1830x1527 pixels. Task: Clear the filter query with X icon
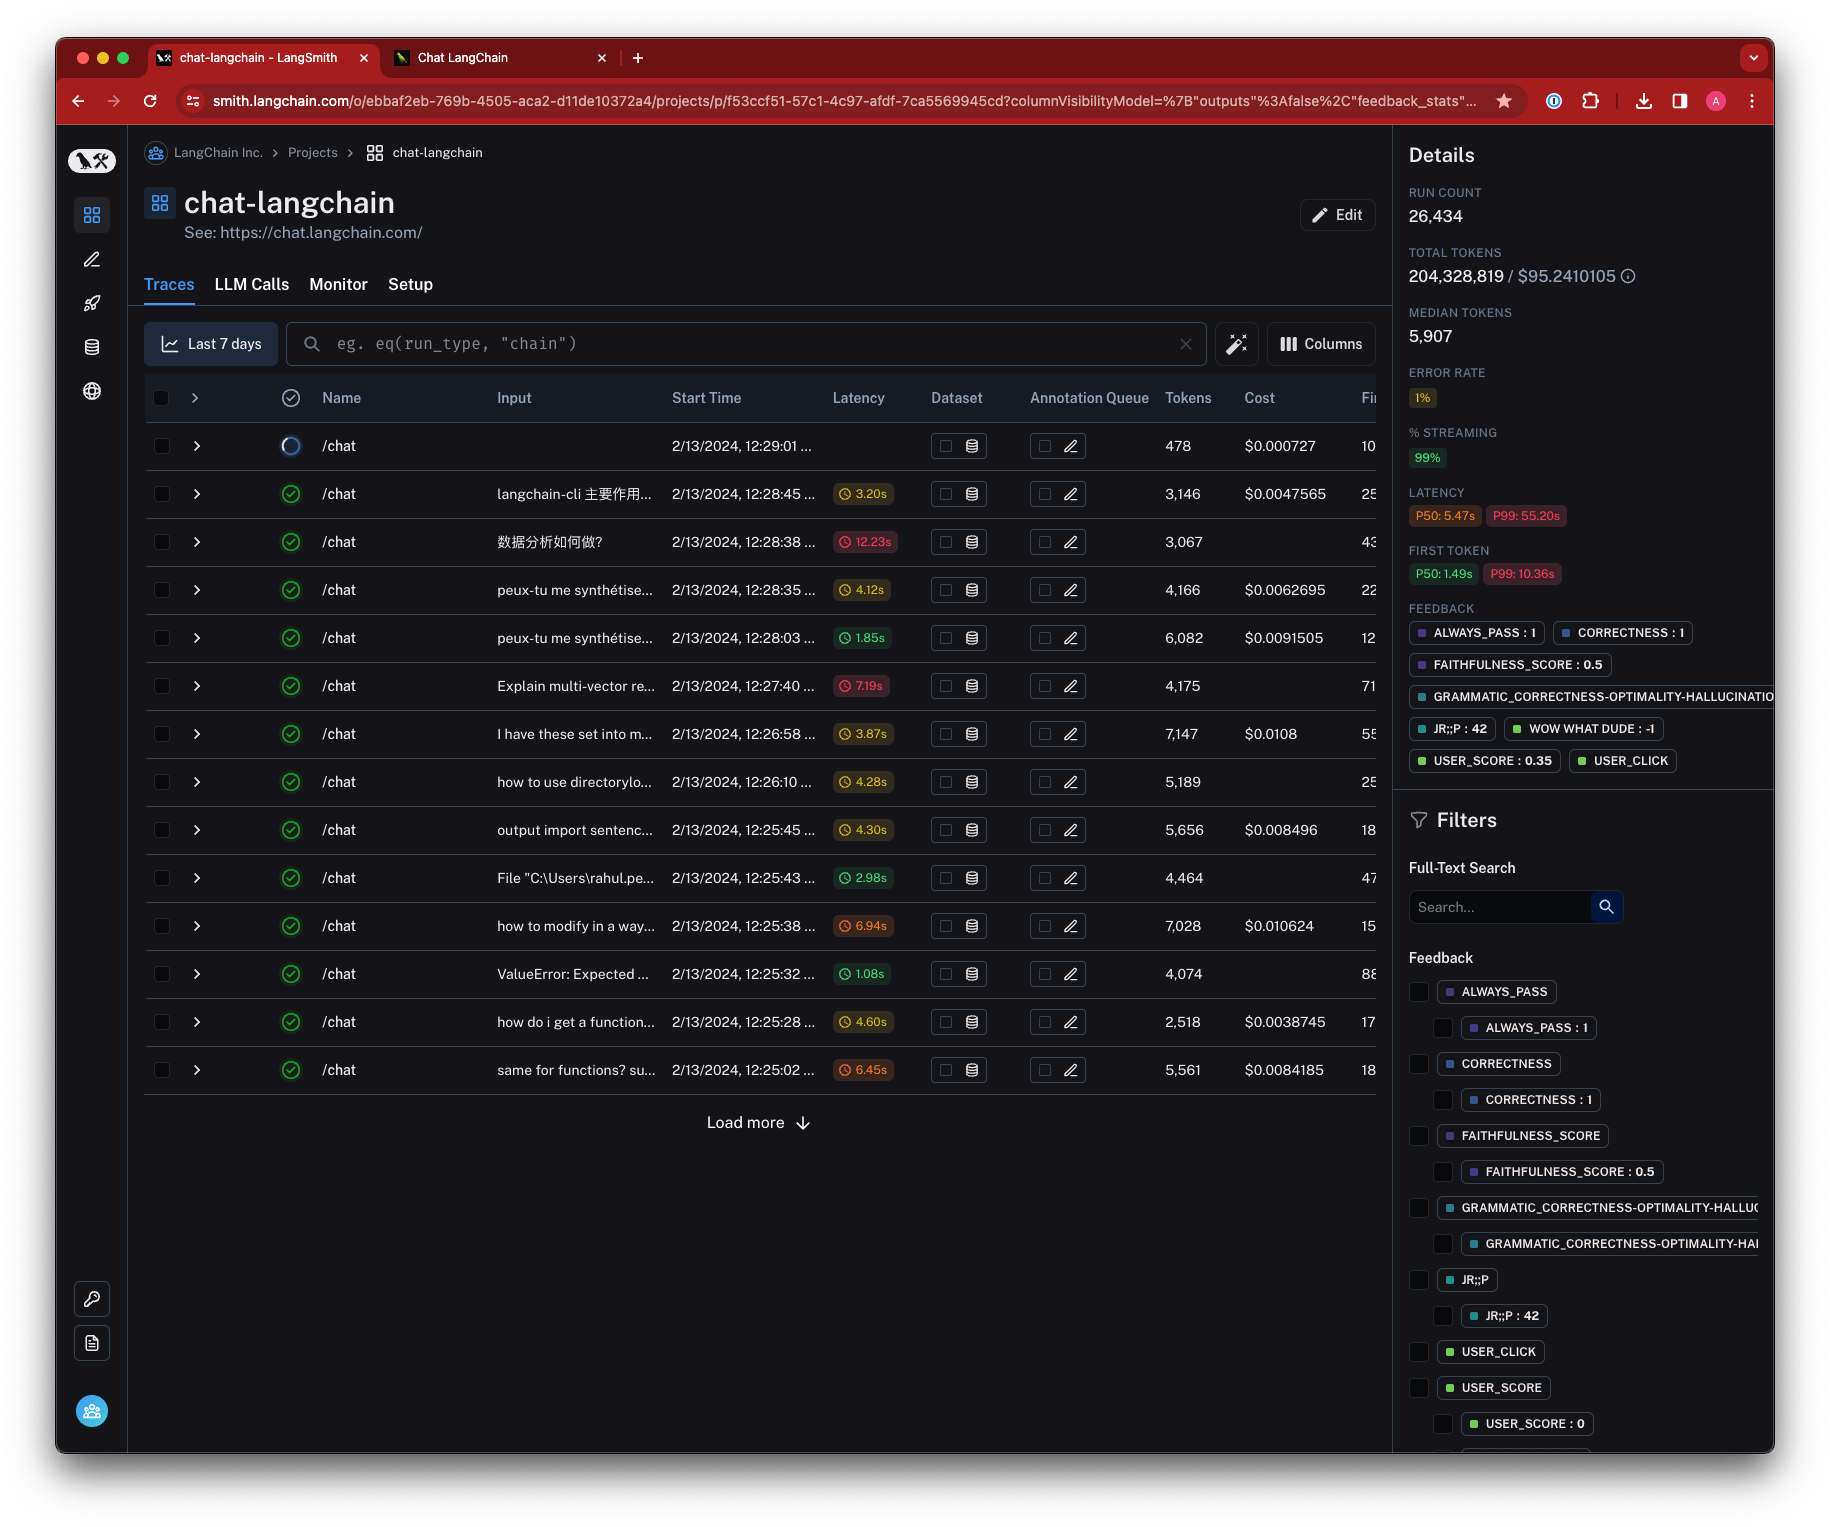click(x=1186, y=344)
